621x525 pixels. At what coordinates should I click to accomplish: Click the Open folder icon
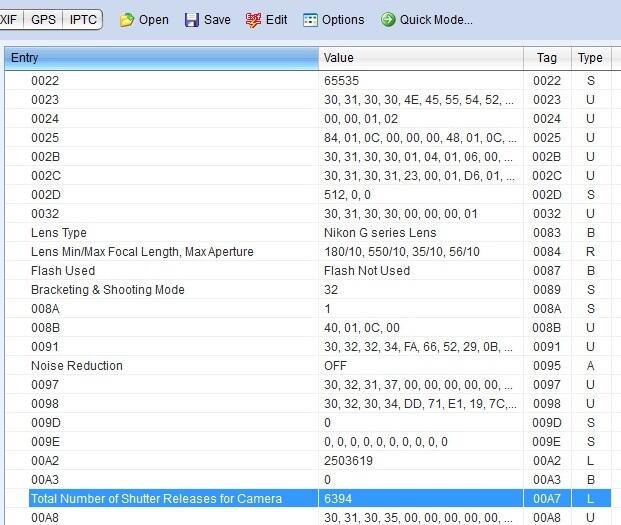click(126, 20)
